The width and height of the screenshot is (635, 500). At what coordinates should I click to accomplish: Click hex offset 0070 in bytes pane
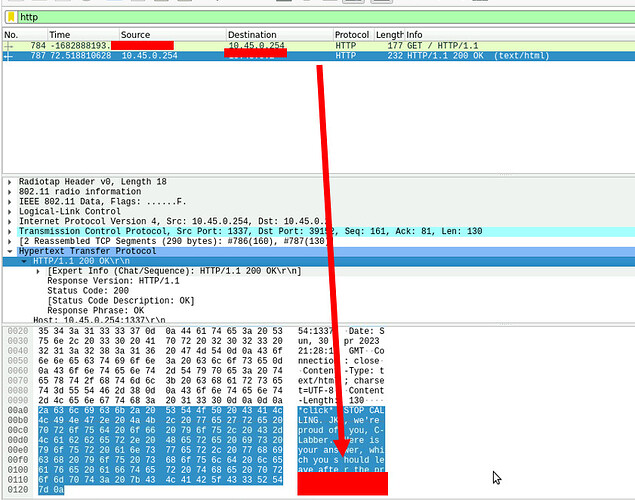click(18, 381)
